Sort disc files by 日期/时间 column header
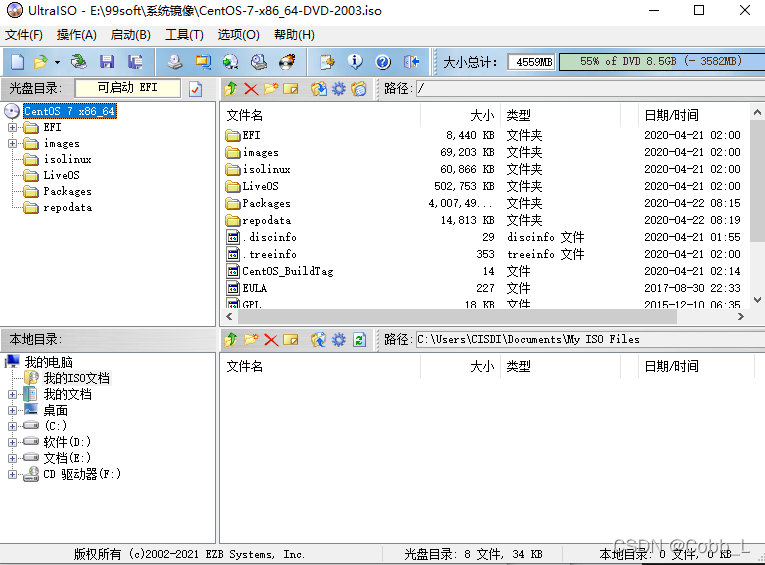Viewport: 765px width, 565px height. coord(694,115)
